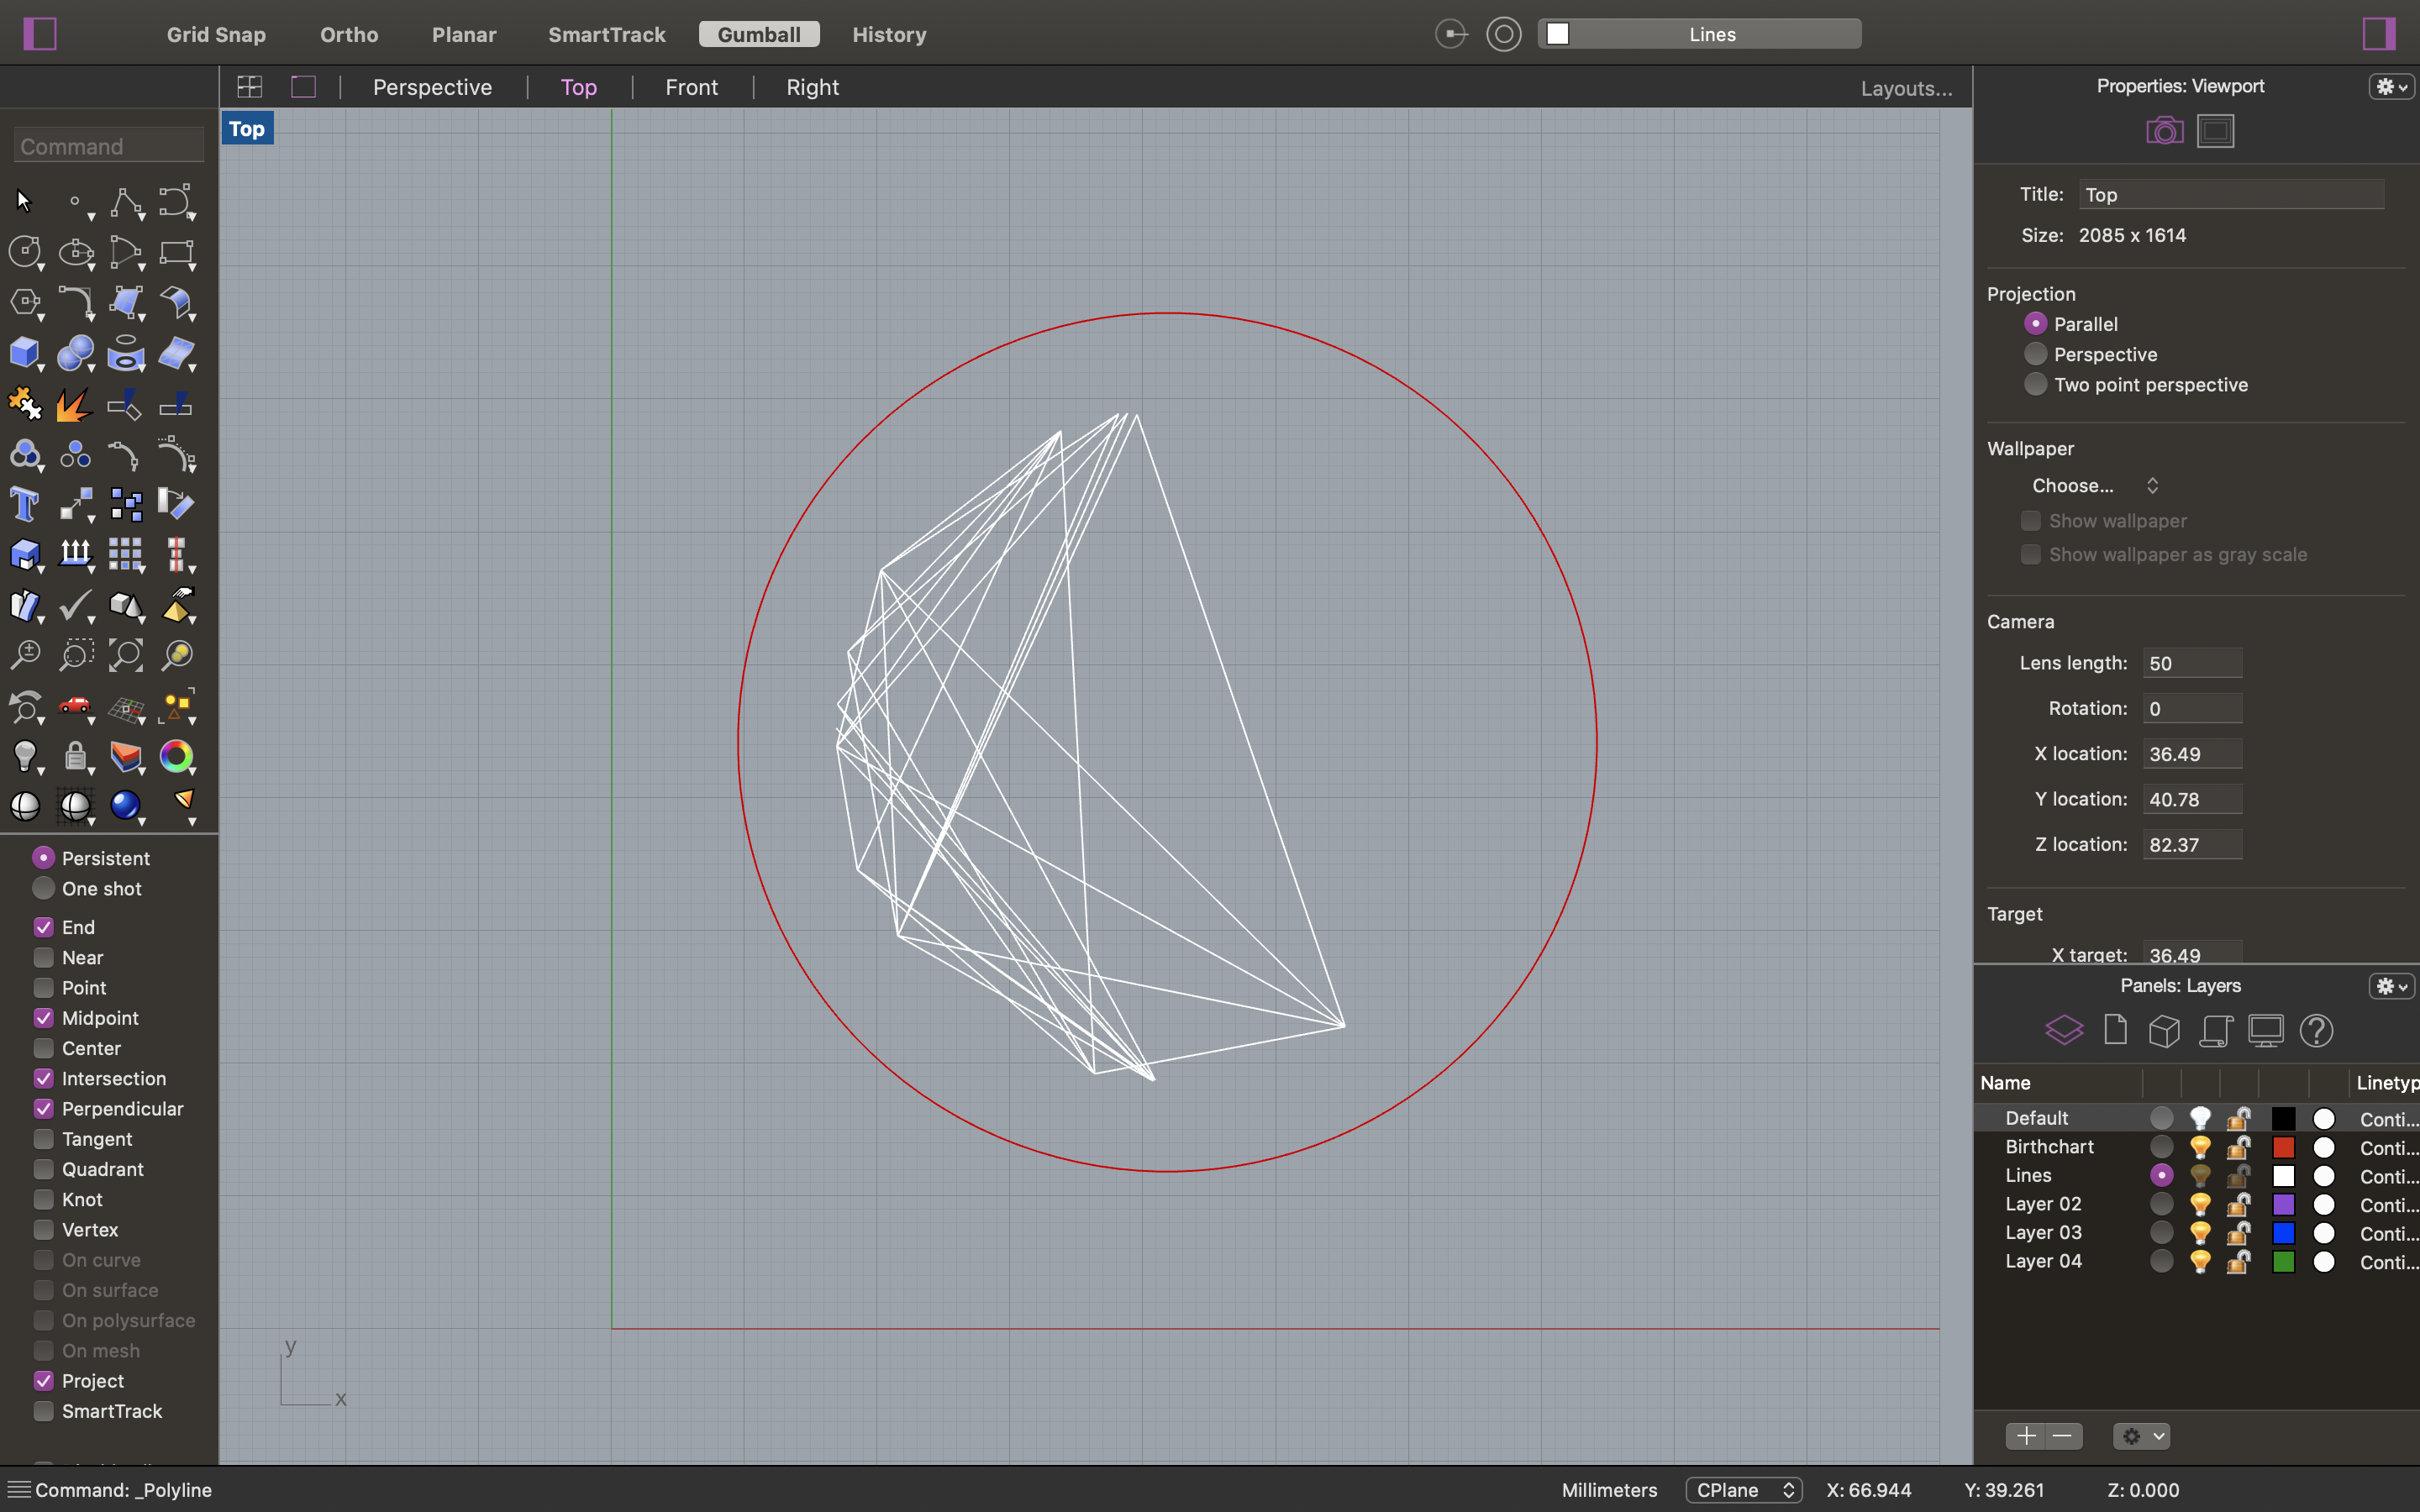2420x1512 pixels.
Task: Switch to the Right viewport tab
Action: click(x=812, y=87)
